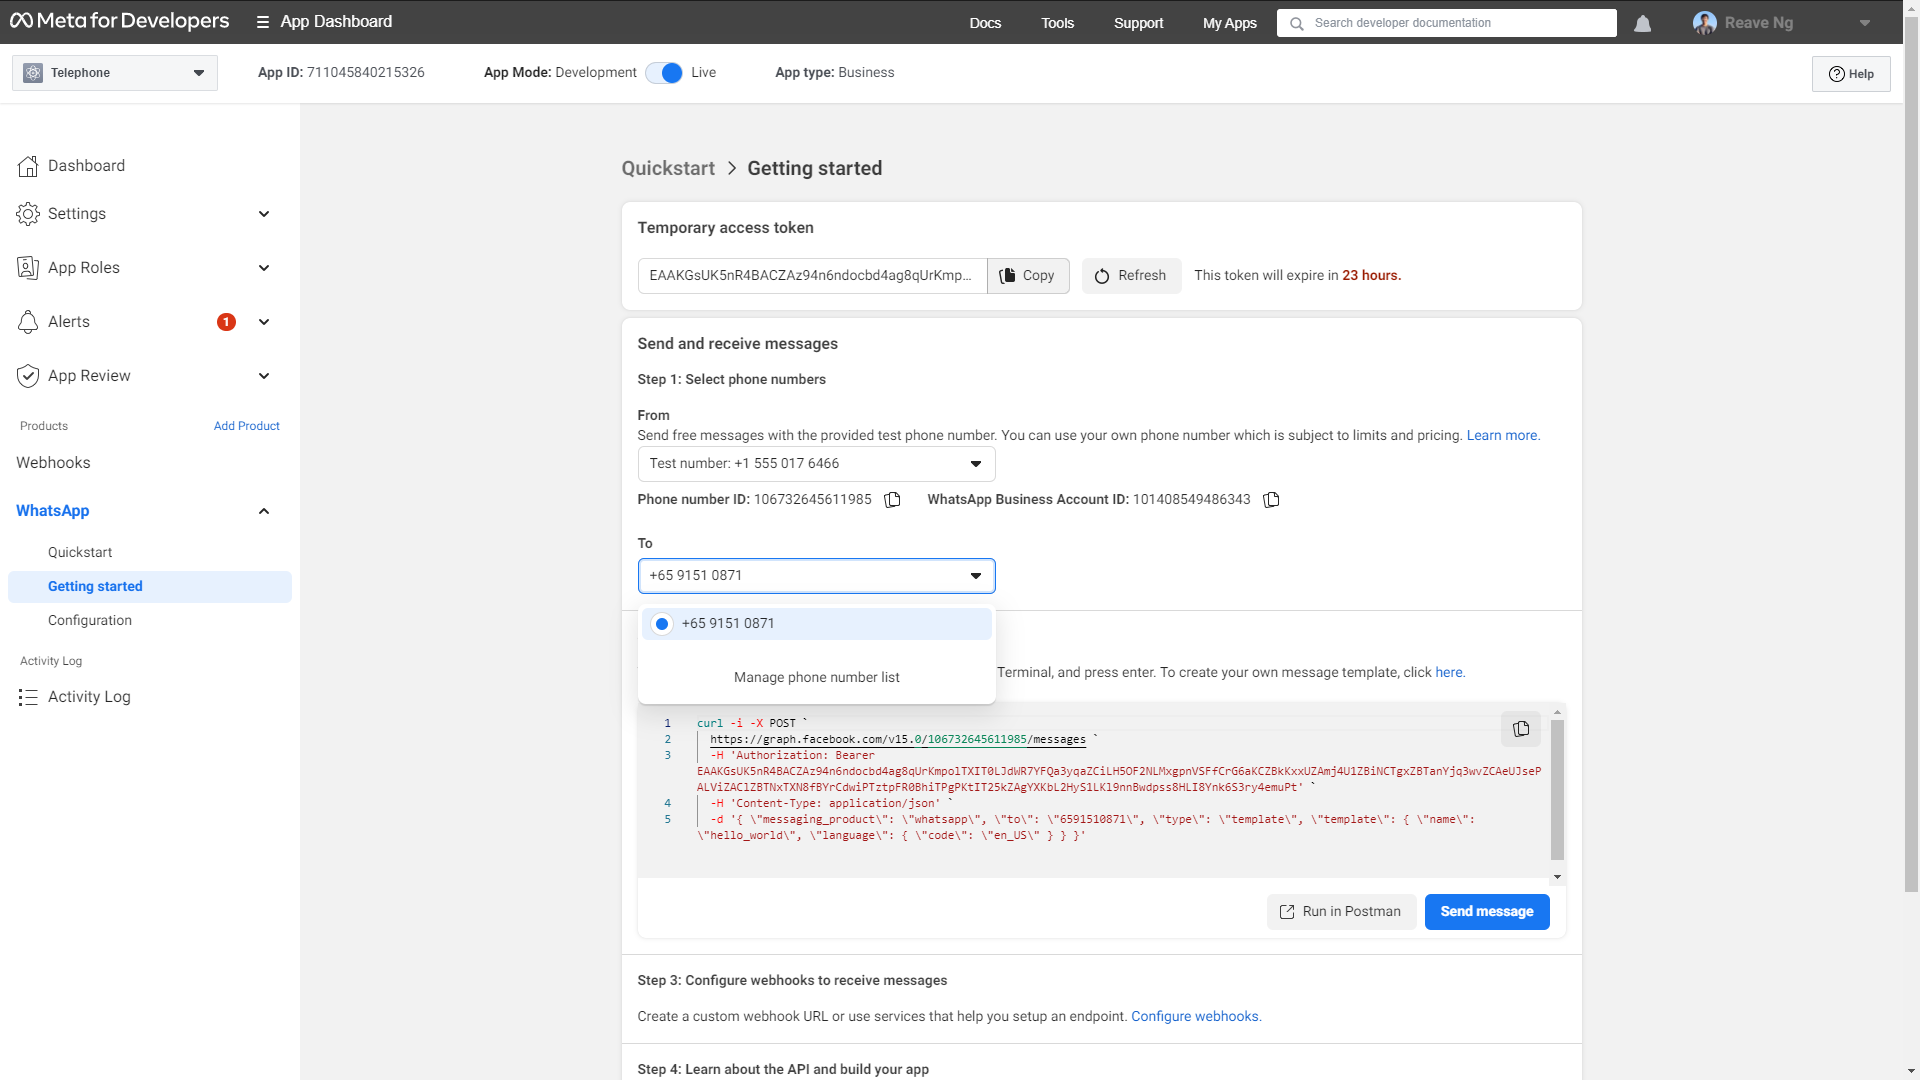The height and width of the screenshot is (1080, 1920).
Task: Open the notifications bell
Action: click(x=1642, y=23)
